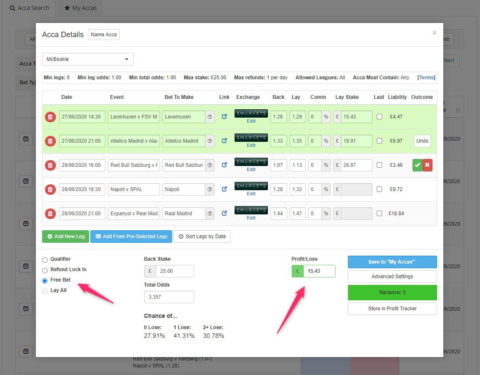Mark Red Bull Salzburg leg as won
This screenshot has height=375, width=480.
(417, 165)
